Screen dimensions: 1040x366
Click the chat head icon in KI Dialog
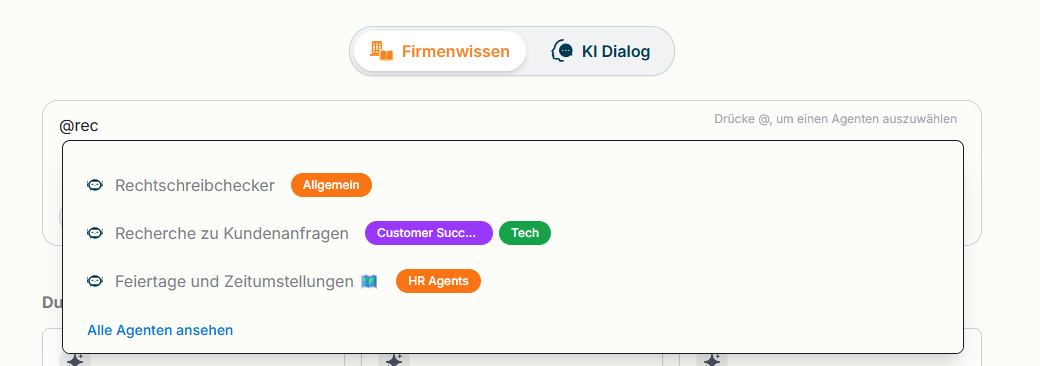pos(562,51)
